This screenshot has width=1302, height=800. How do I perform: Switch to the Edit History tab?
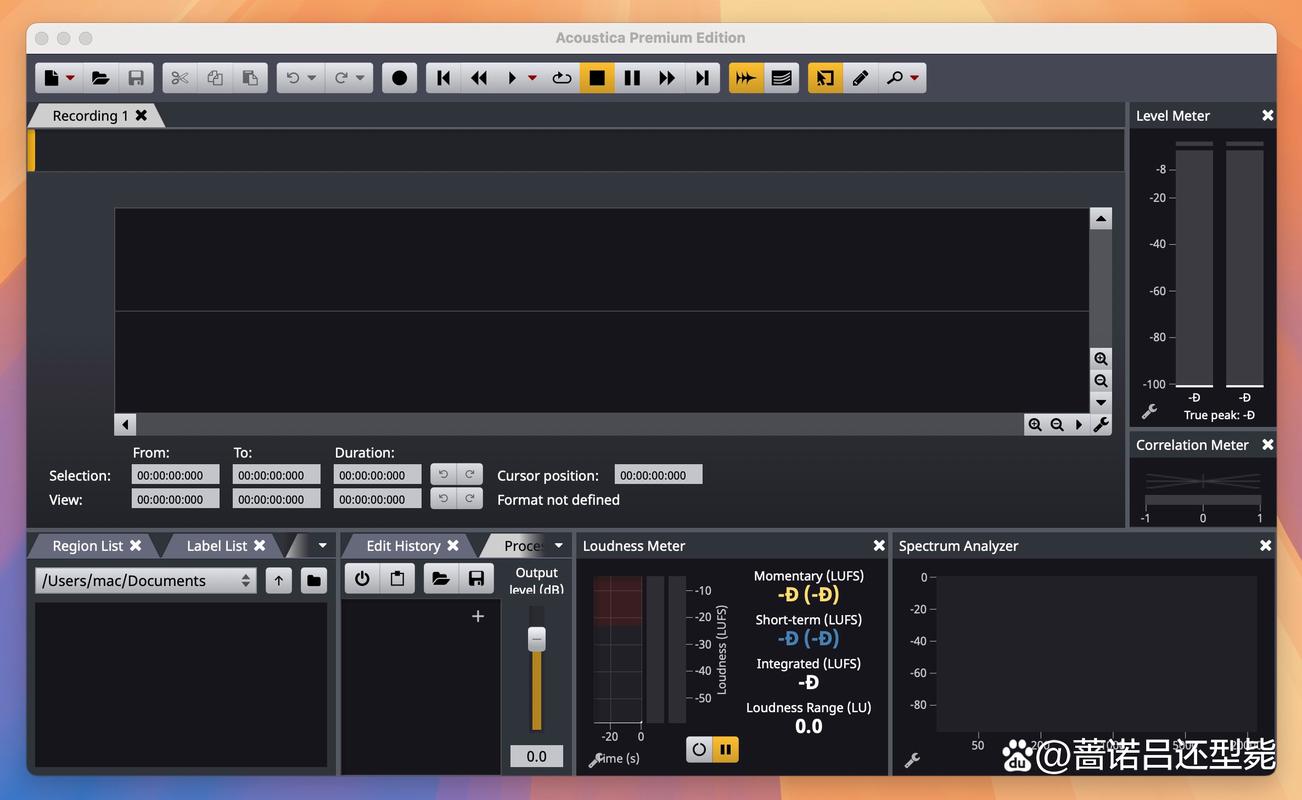[403, 546]
